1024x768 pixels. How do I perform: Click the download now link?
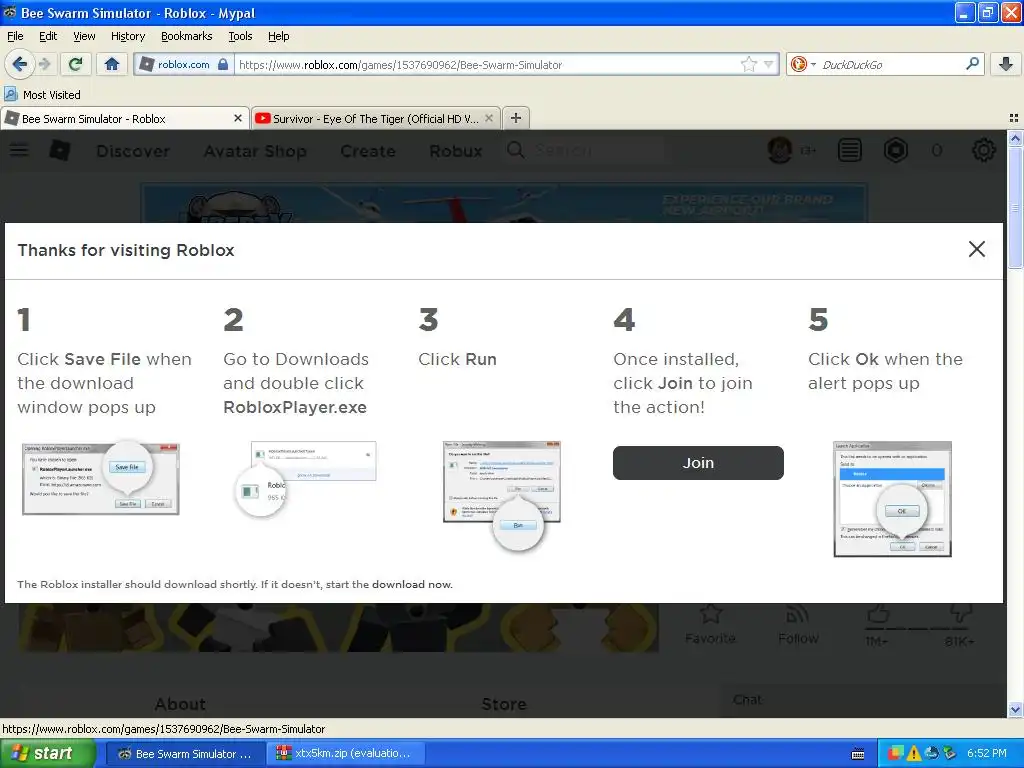tap(411, 584)
